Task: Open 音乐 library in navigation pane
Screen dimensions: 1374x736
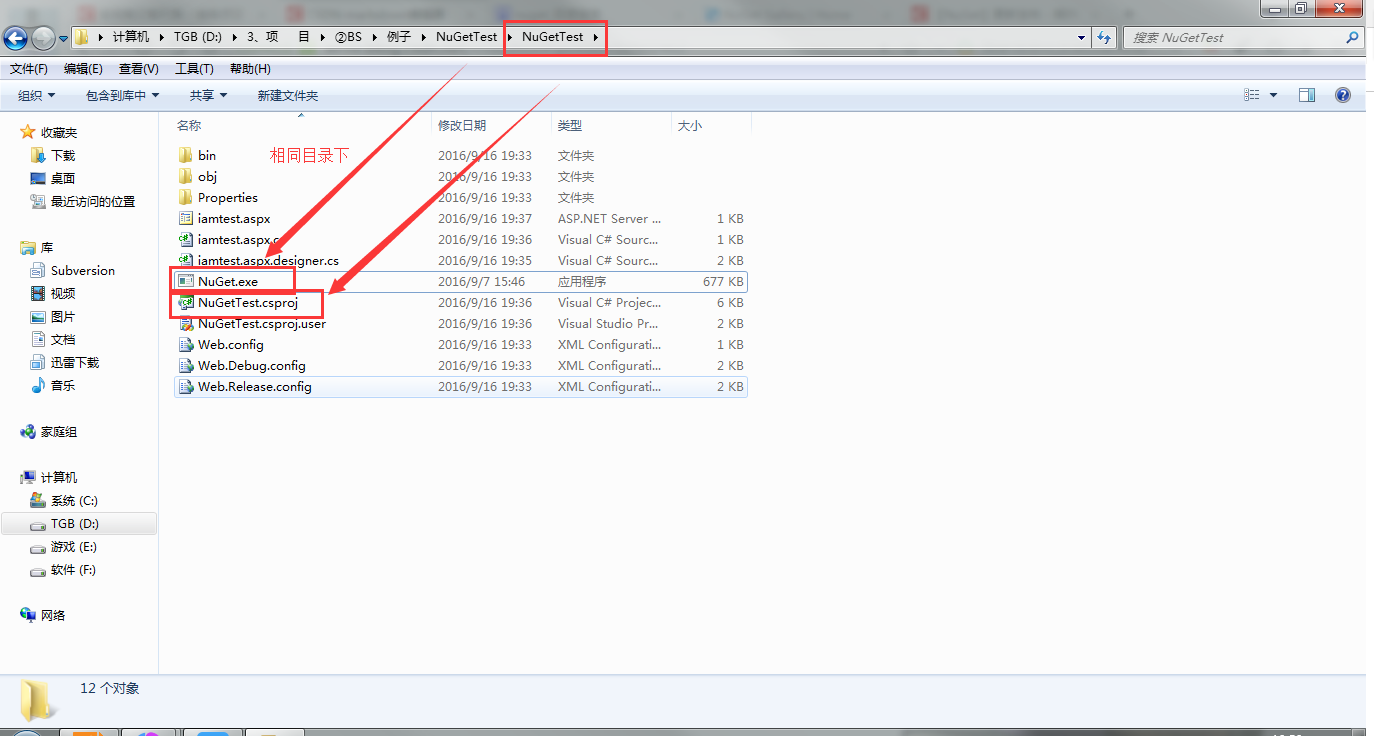Action: [x=63, y=385]
